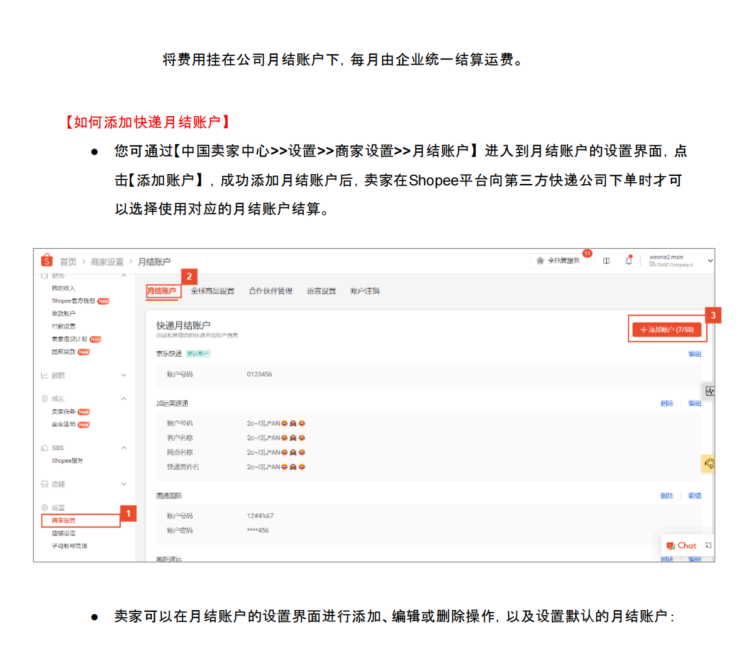This screenshot has width=744, height=650.
Task: Delete the account showing password ****456
Action: (667, 496)
